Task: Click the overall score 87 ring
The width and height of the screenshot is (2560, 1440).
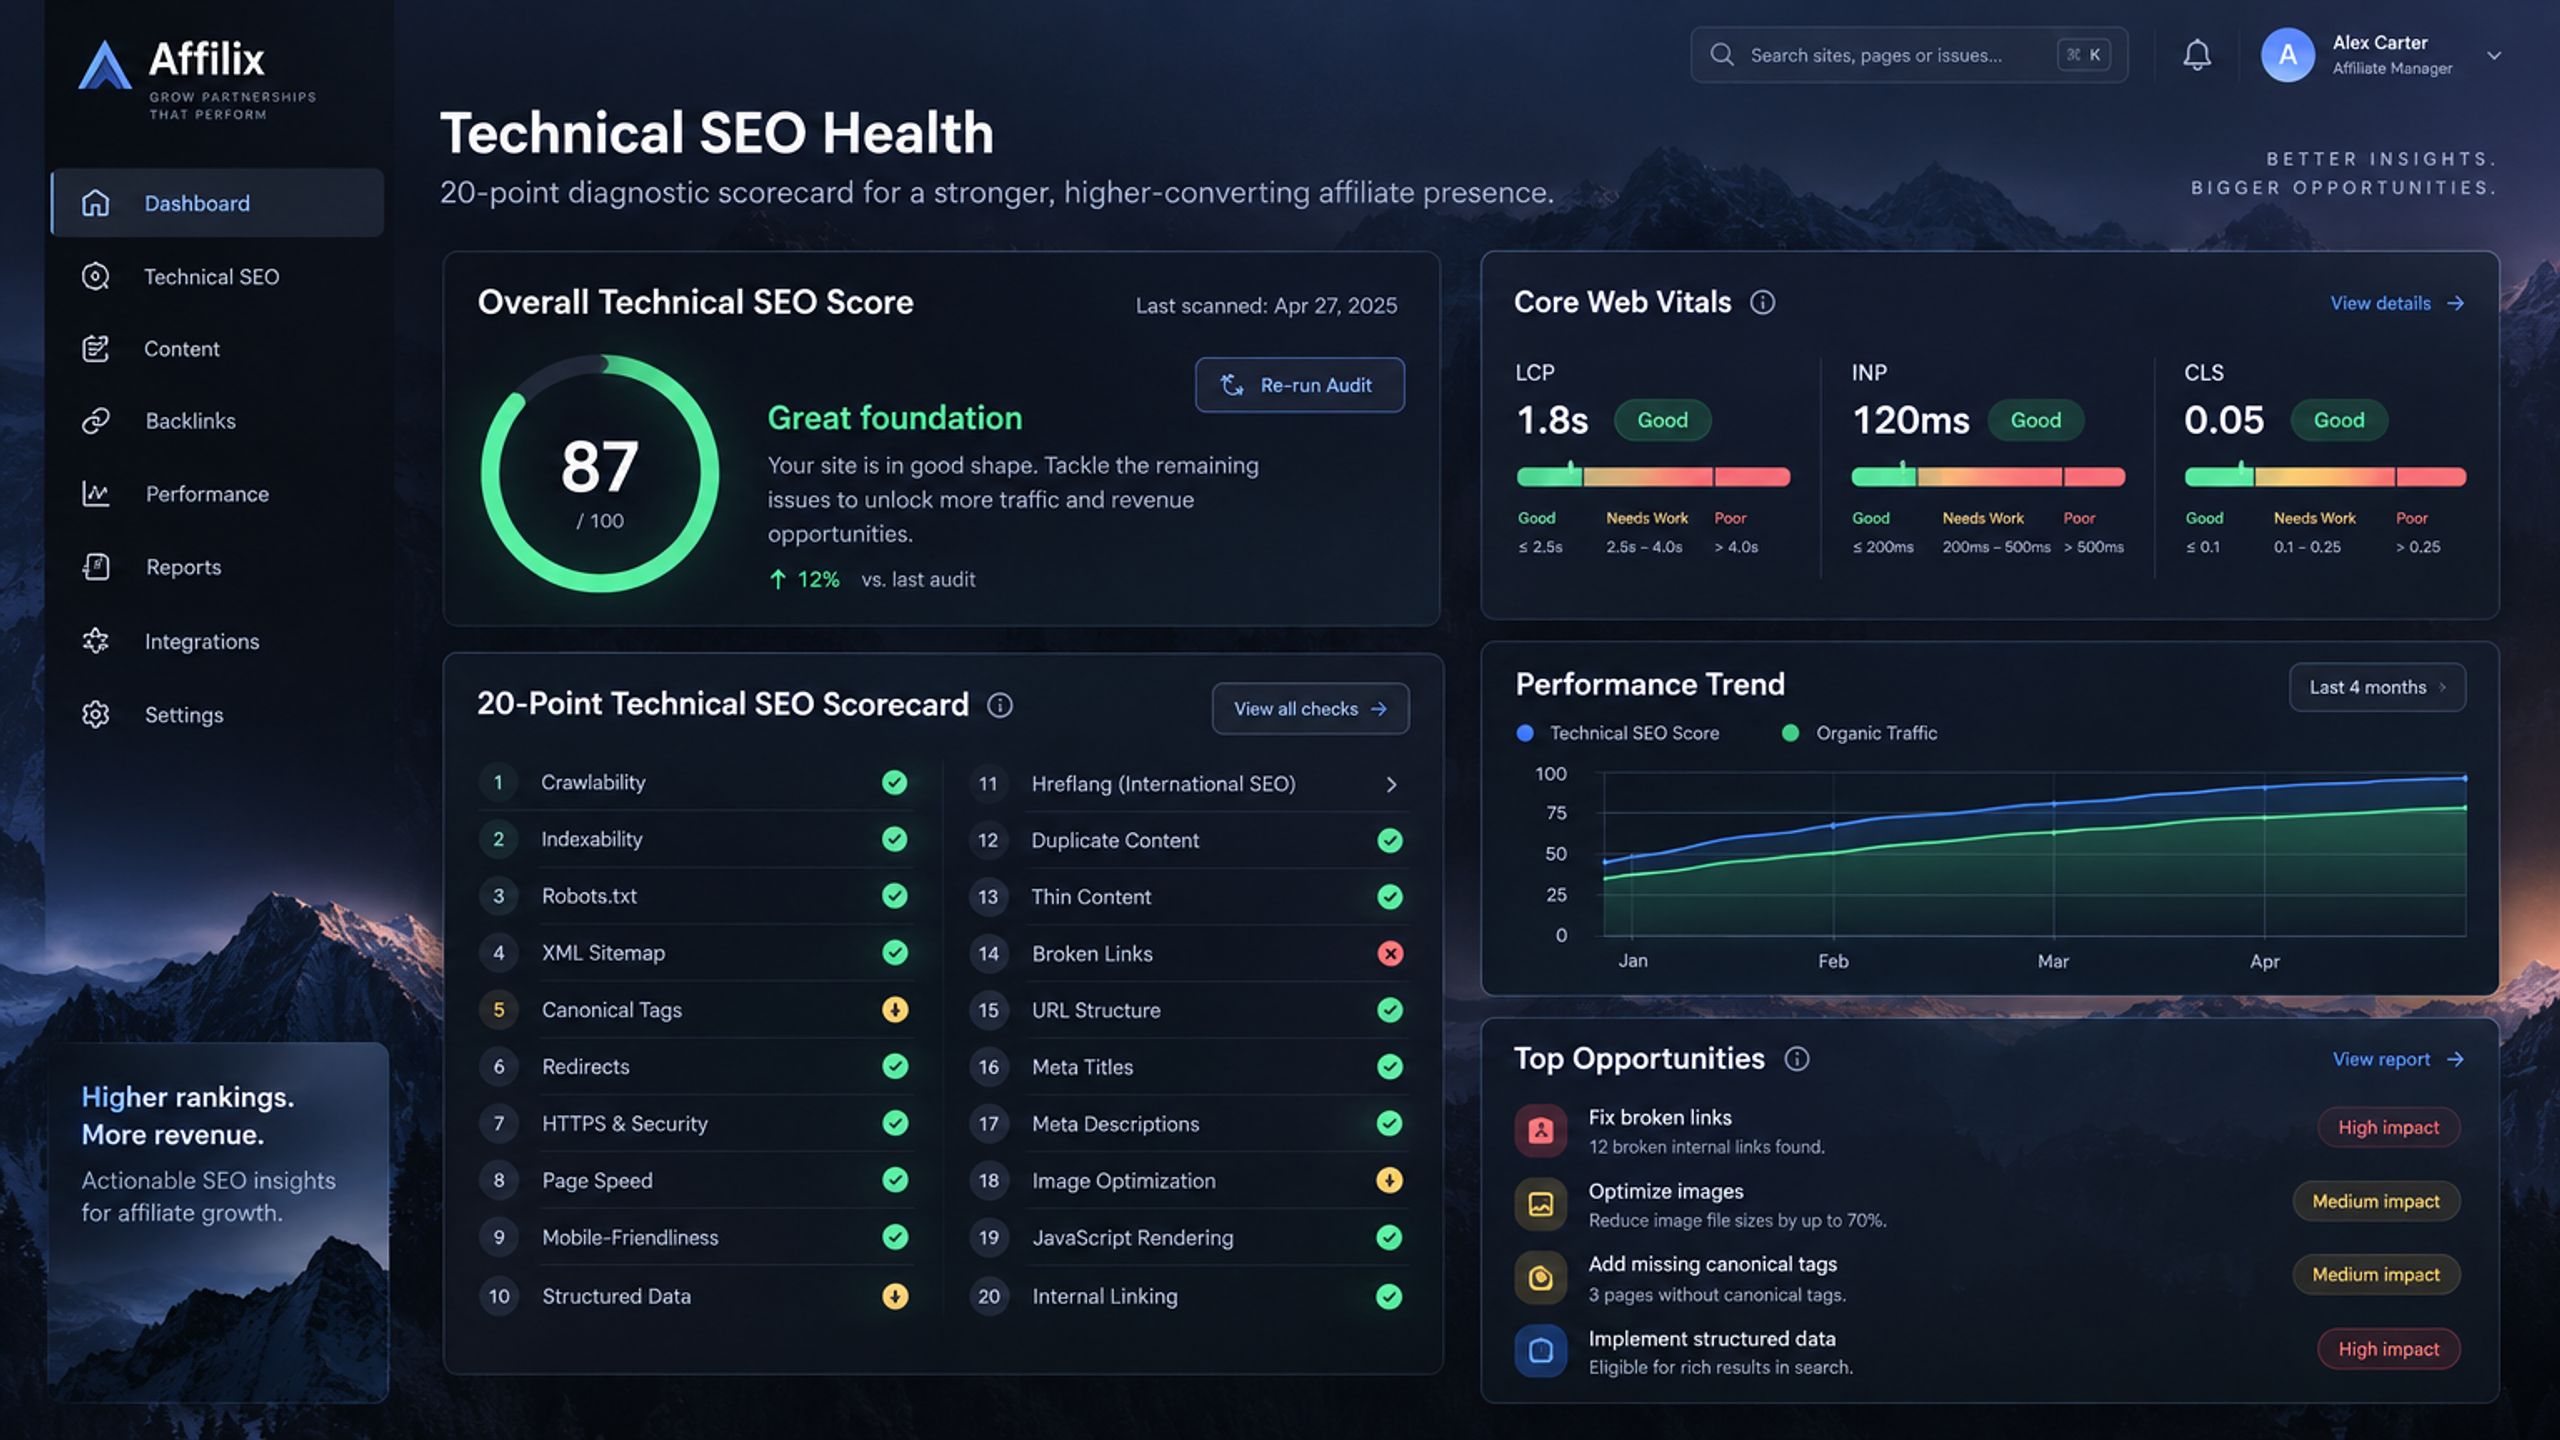Action: click(x=600, y=473)
